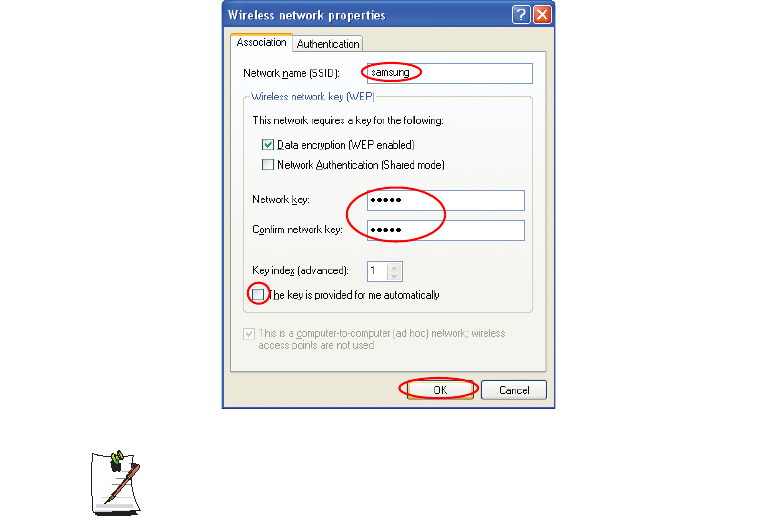
Task: Check 'The key is provided for me automatically'
Action: [258, 295]
